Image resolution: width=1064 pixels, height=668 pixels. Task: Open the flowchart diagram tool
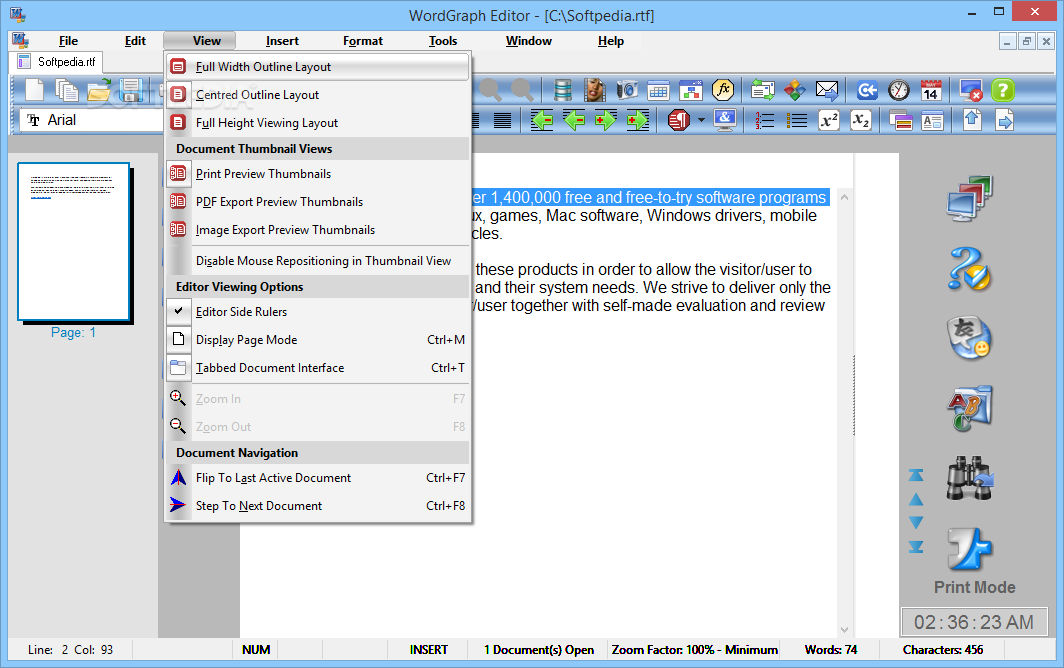pyautogui.click(x=691, y=90)
